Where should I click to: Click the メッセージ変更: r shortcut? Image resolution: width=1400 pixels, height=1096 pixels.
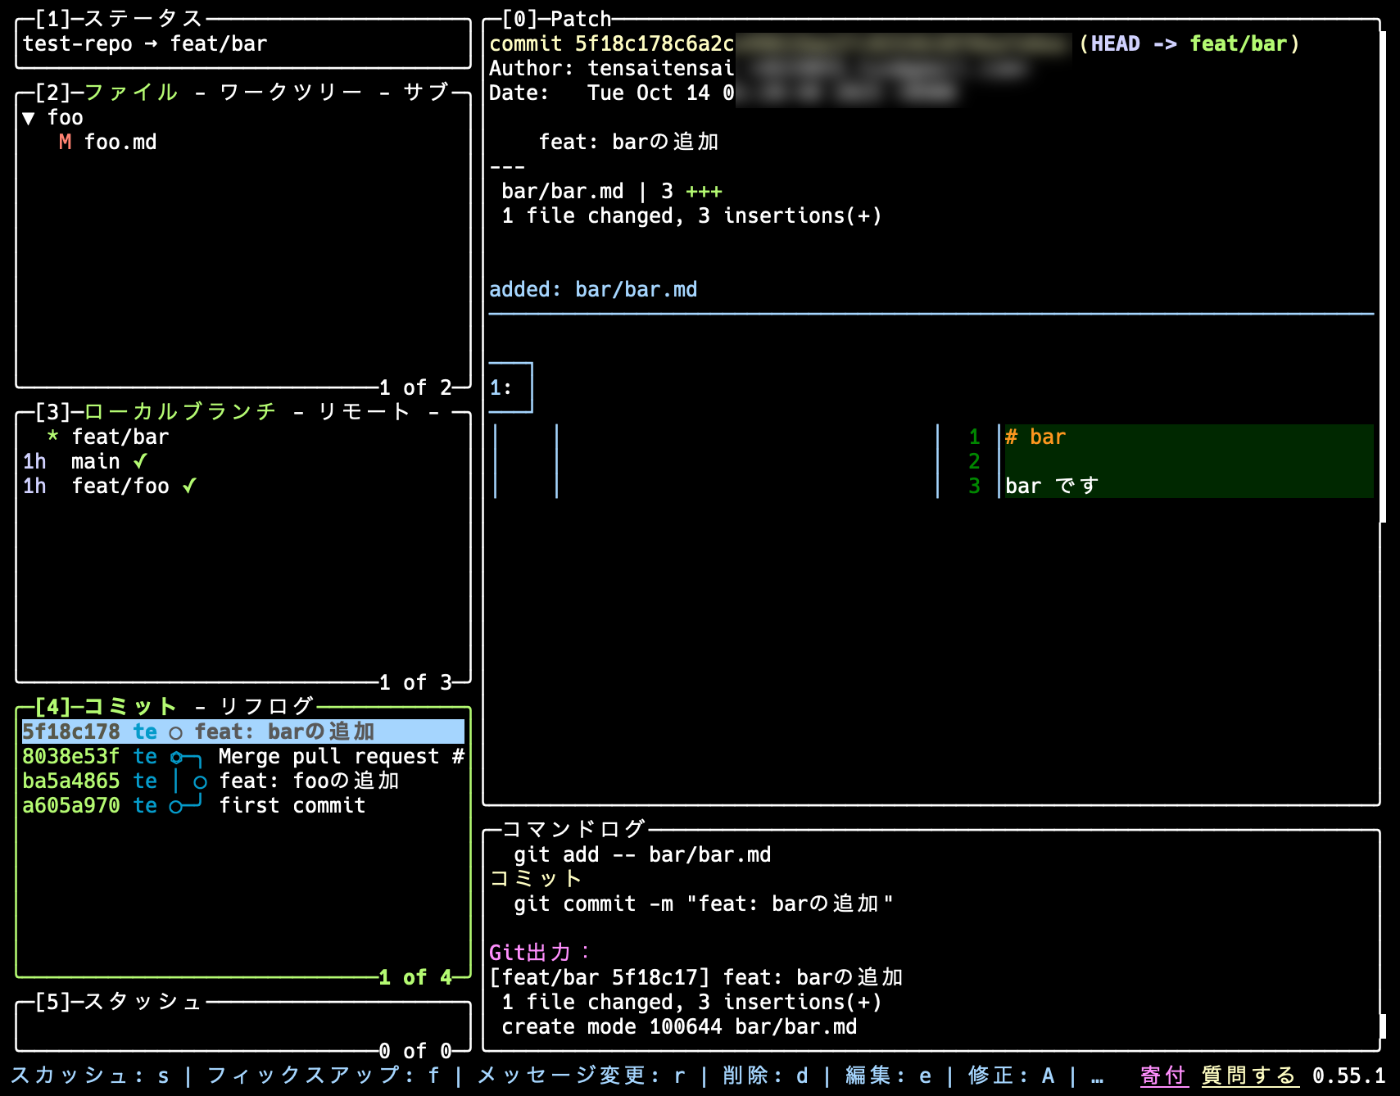(581, 1076)
